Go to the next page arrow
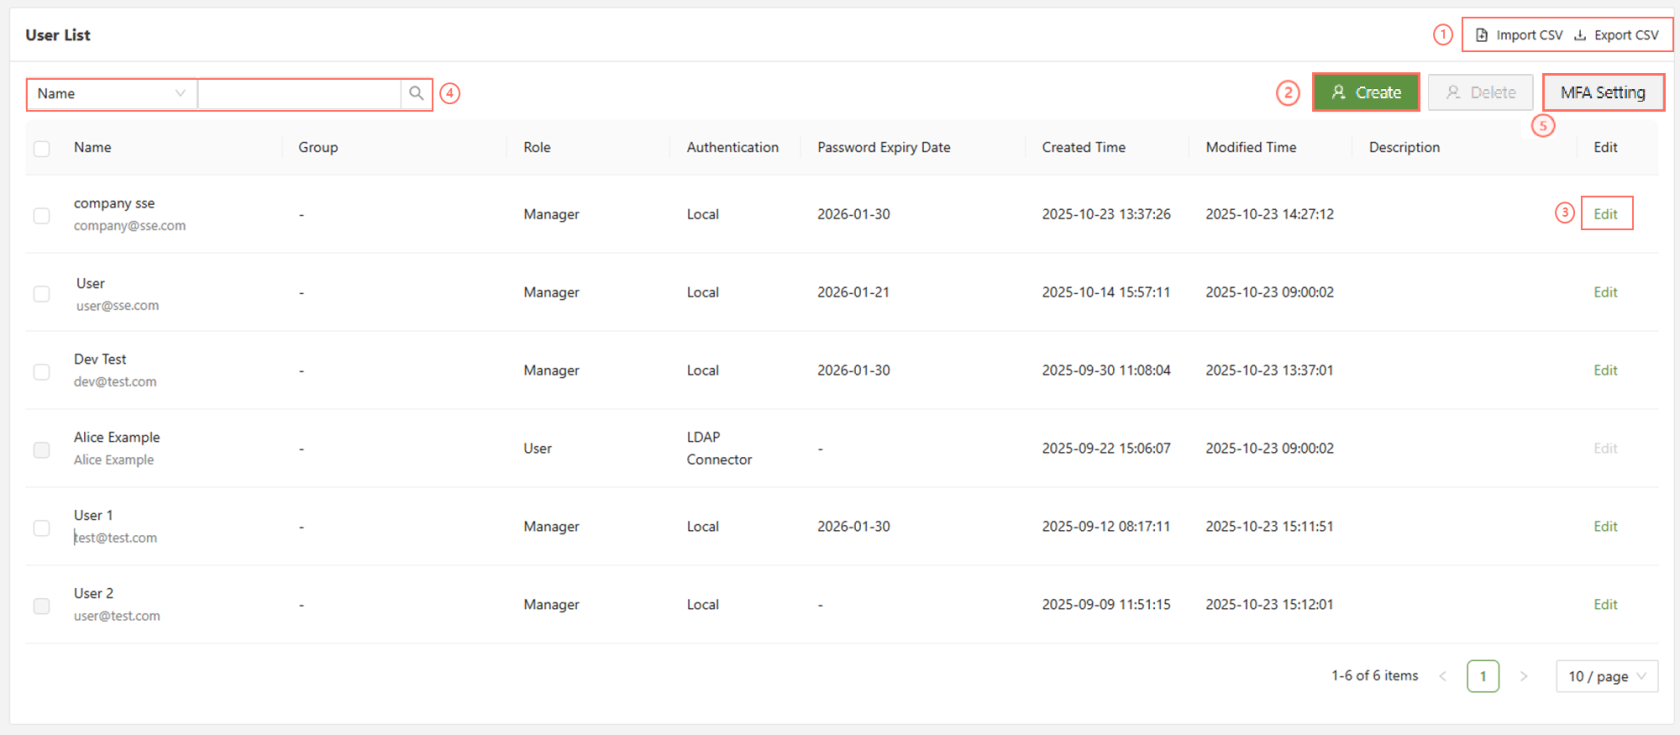Screen dimensions: 1680x735 [x=1523, y=677]
